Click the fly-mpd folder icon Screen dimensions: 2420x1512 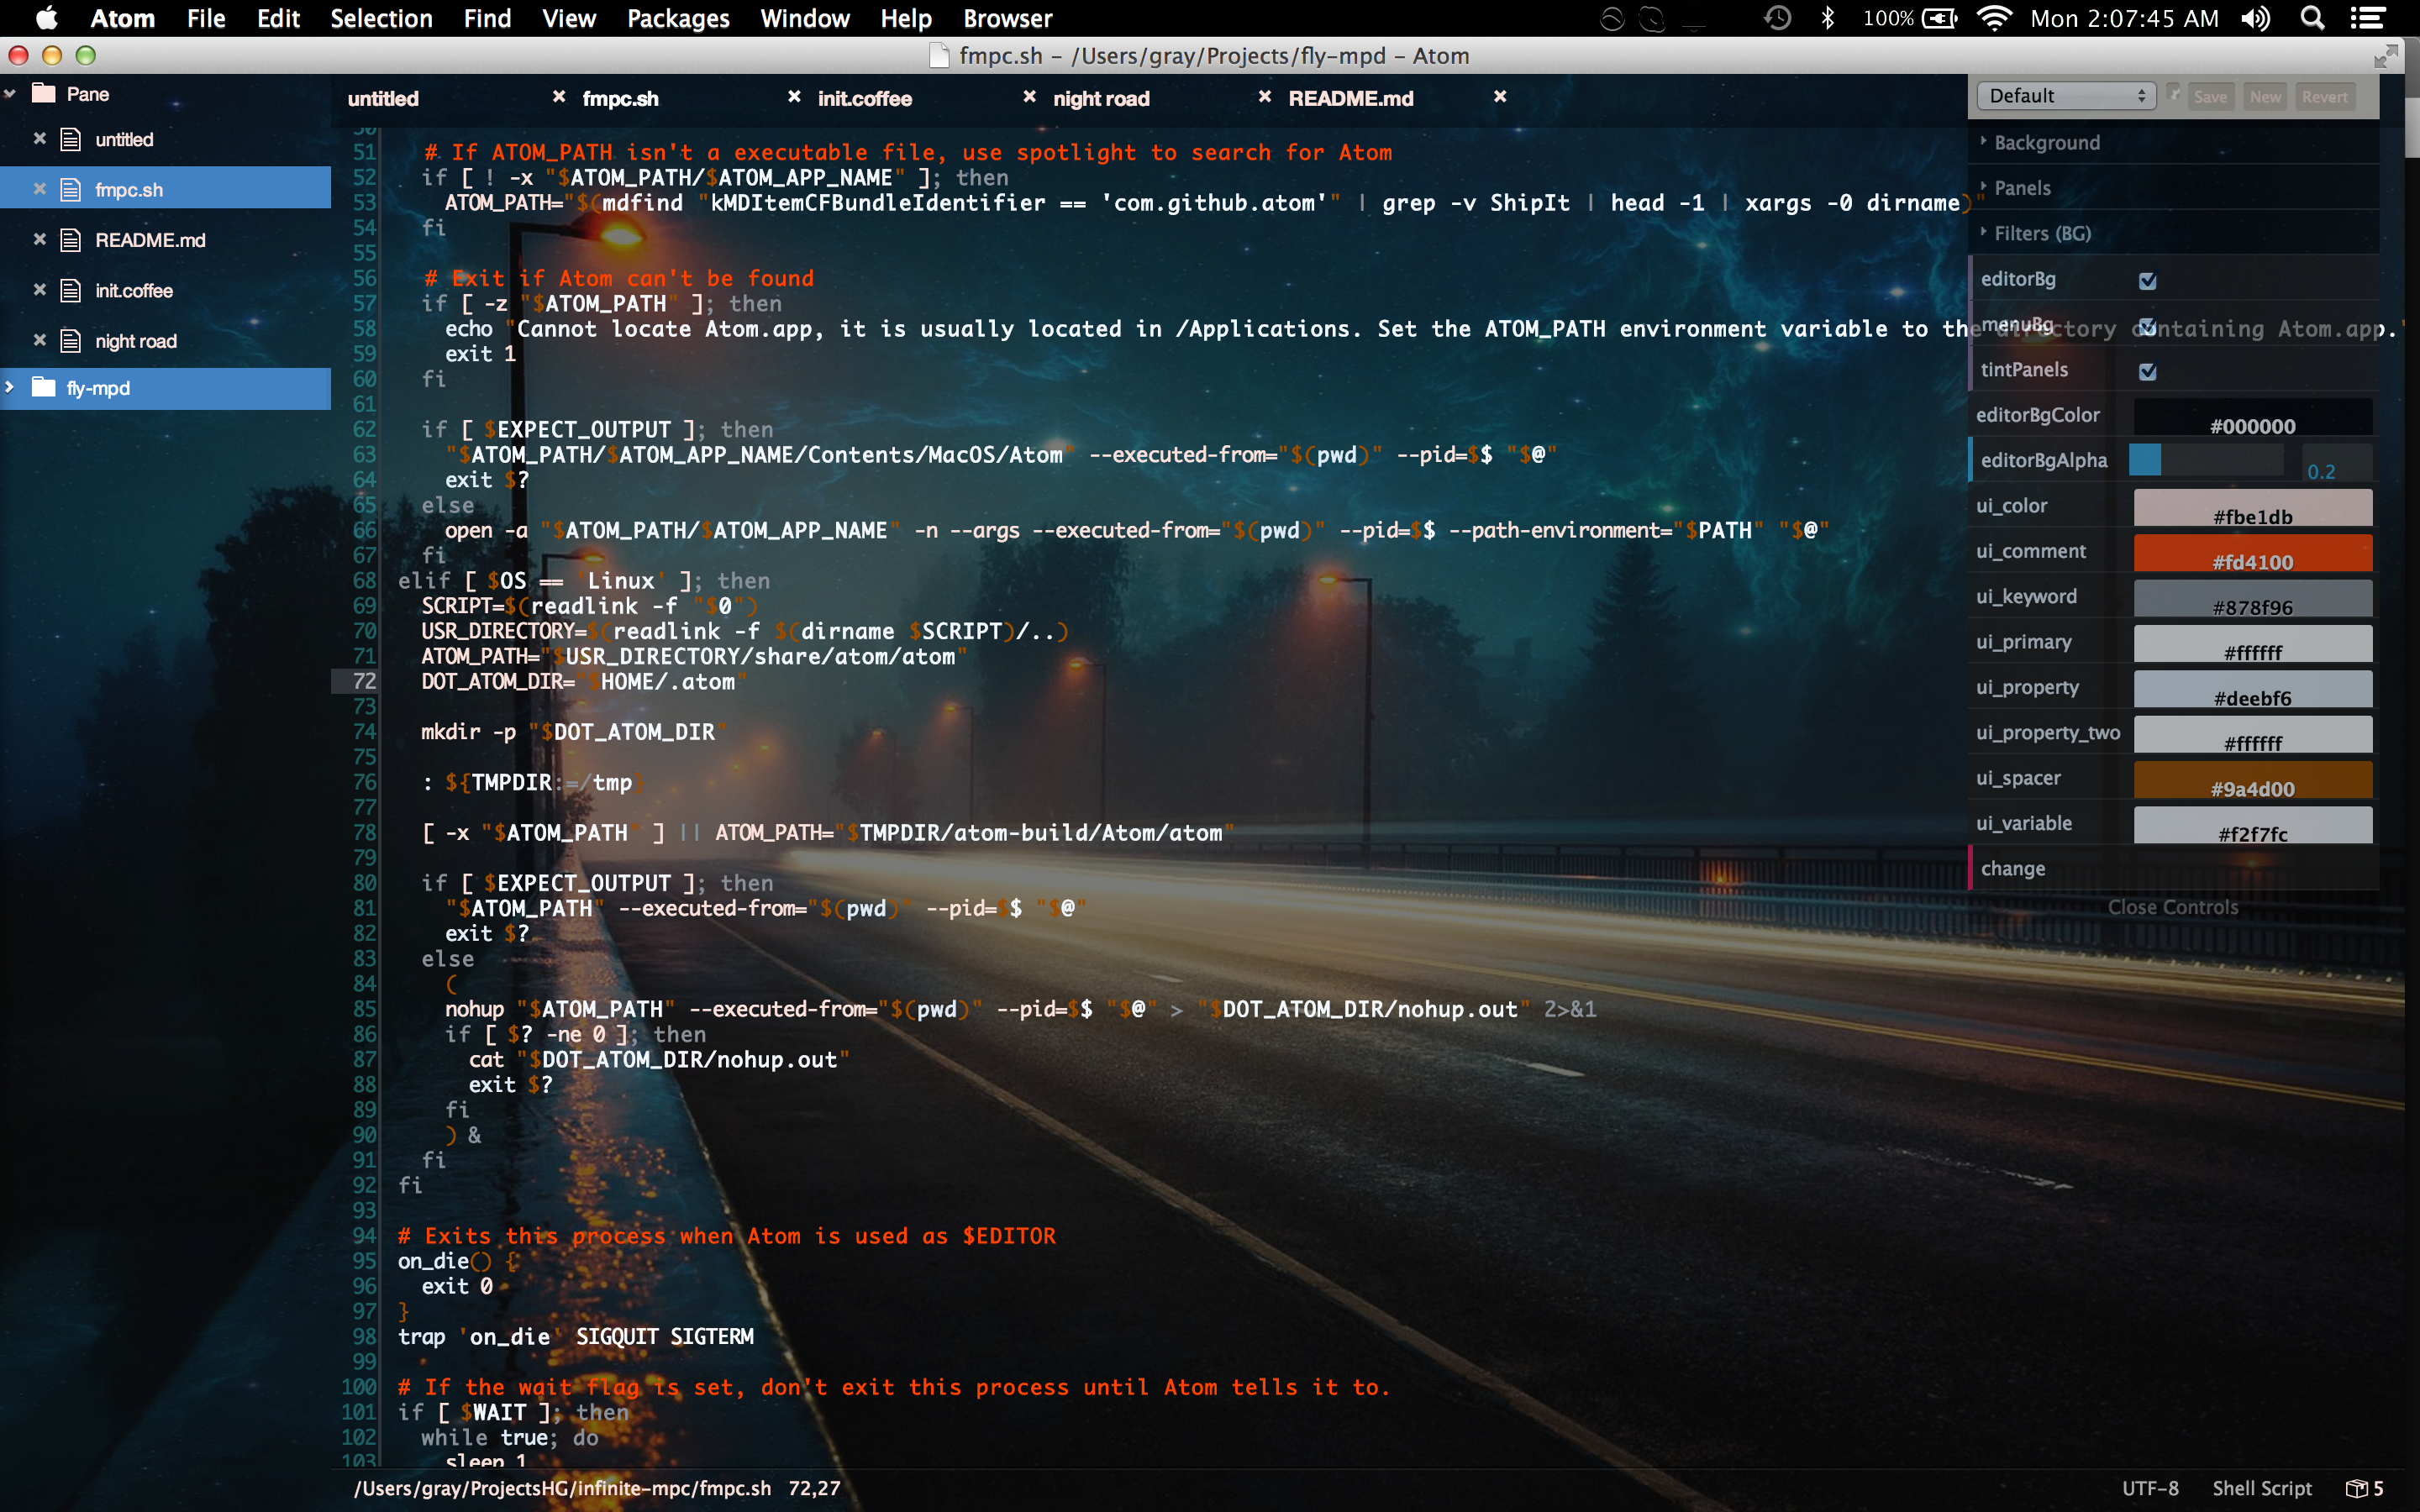coord(43,388)
